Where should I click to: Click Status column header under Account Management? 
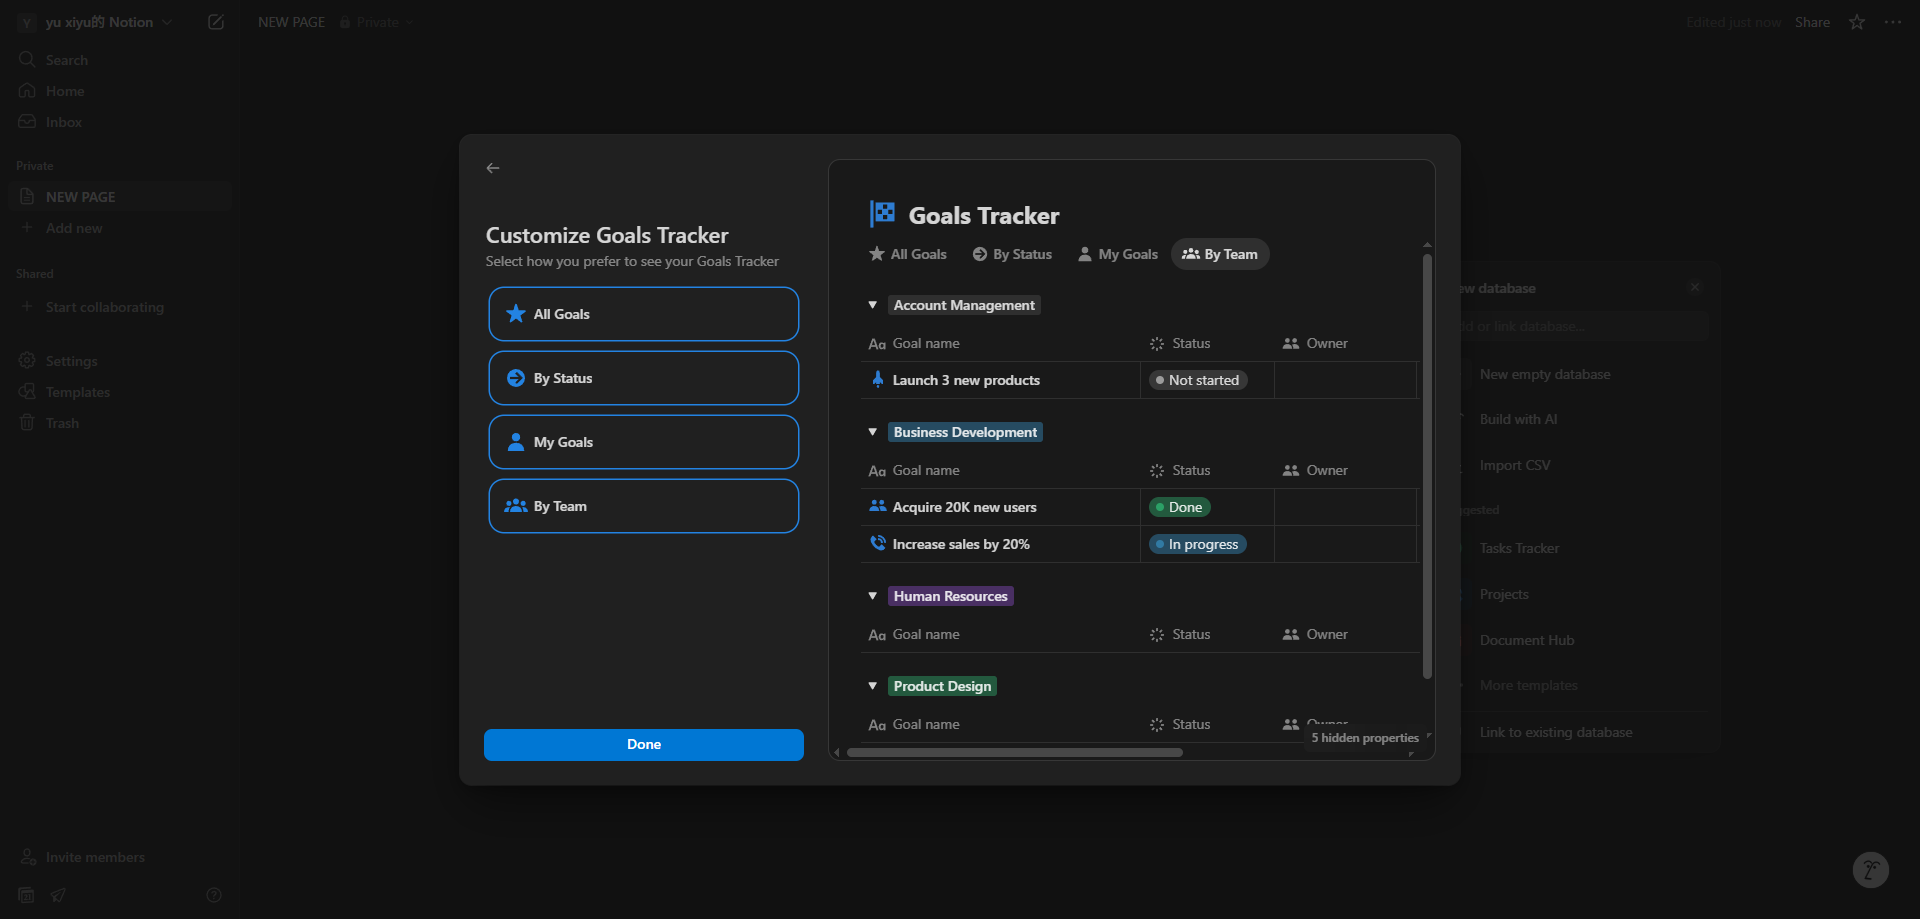click(x=1180, y=343)
